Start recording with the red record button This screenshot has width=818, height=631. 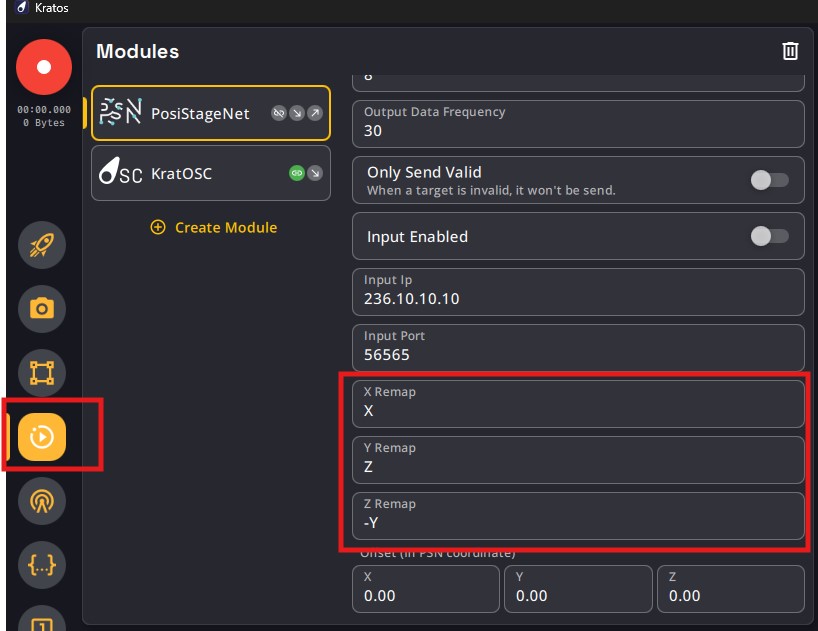click(44, 67)
